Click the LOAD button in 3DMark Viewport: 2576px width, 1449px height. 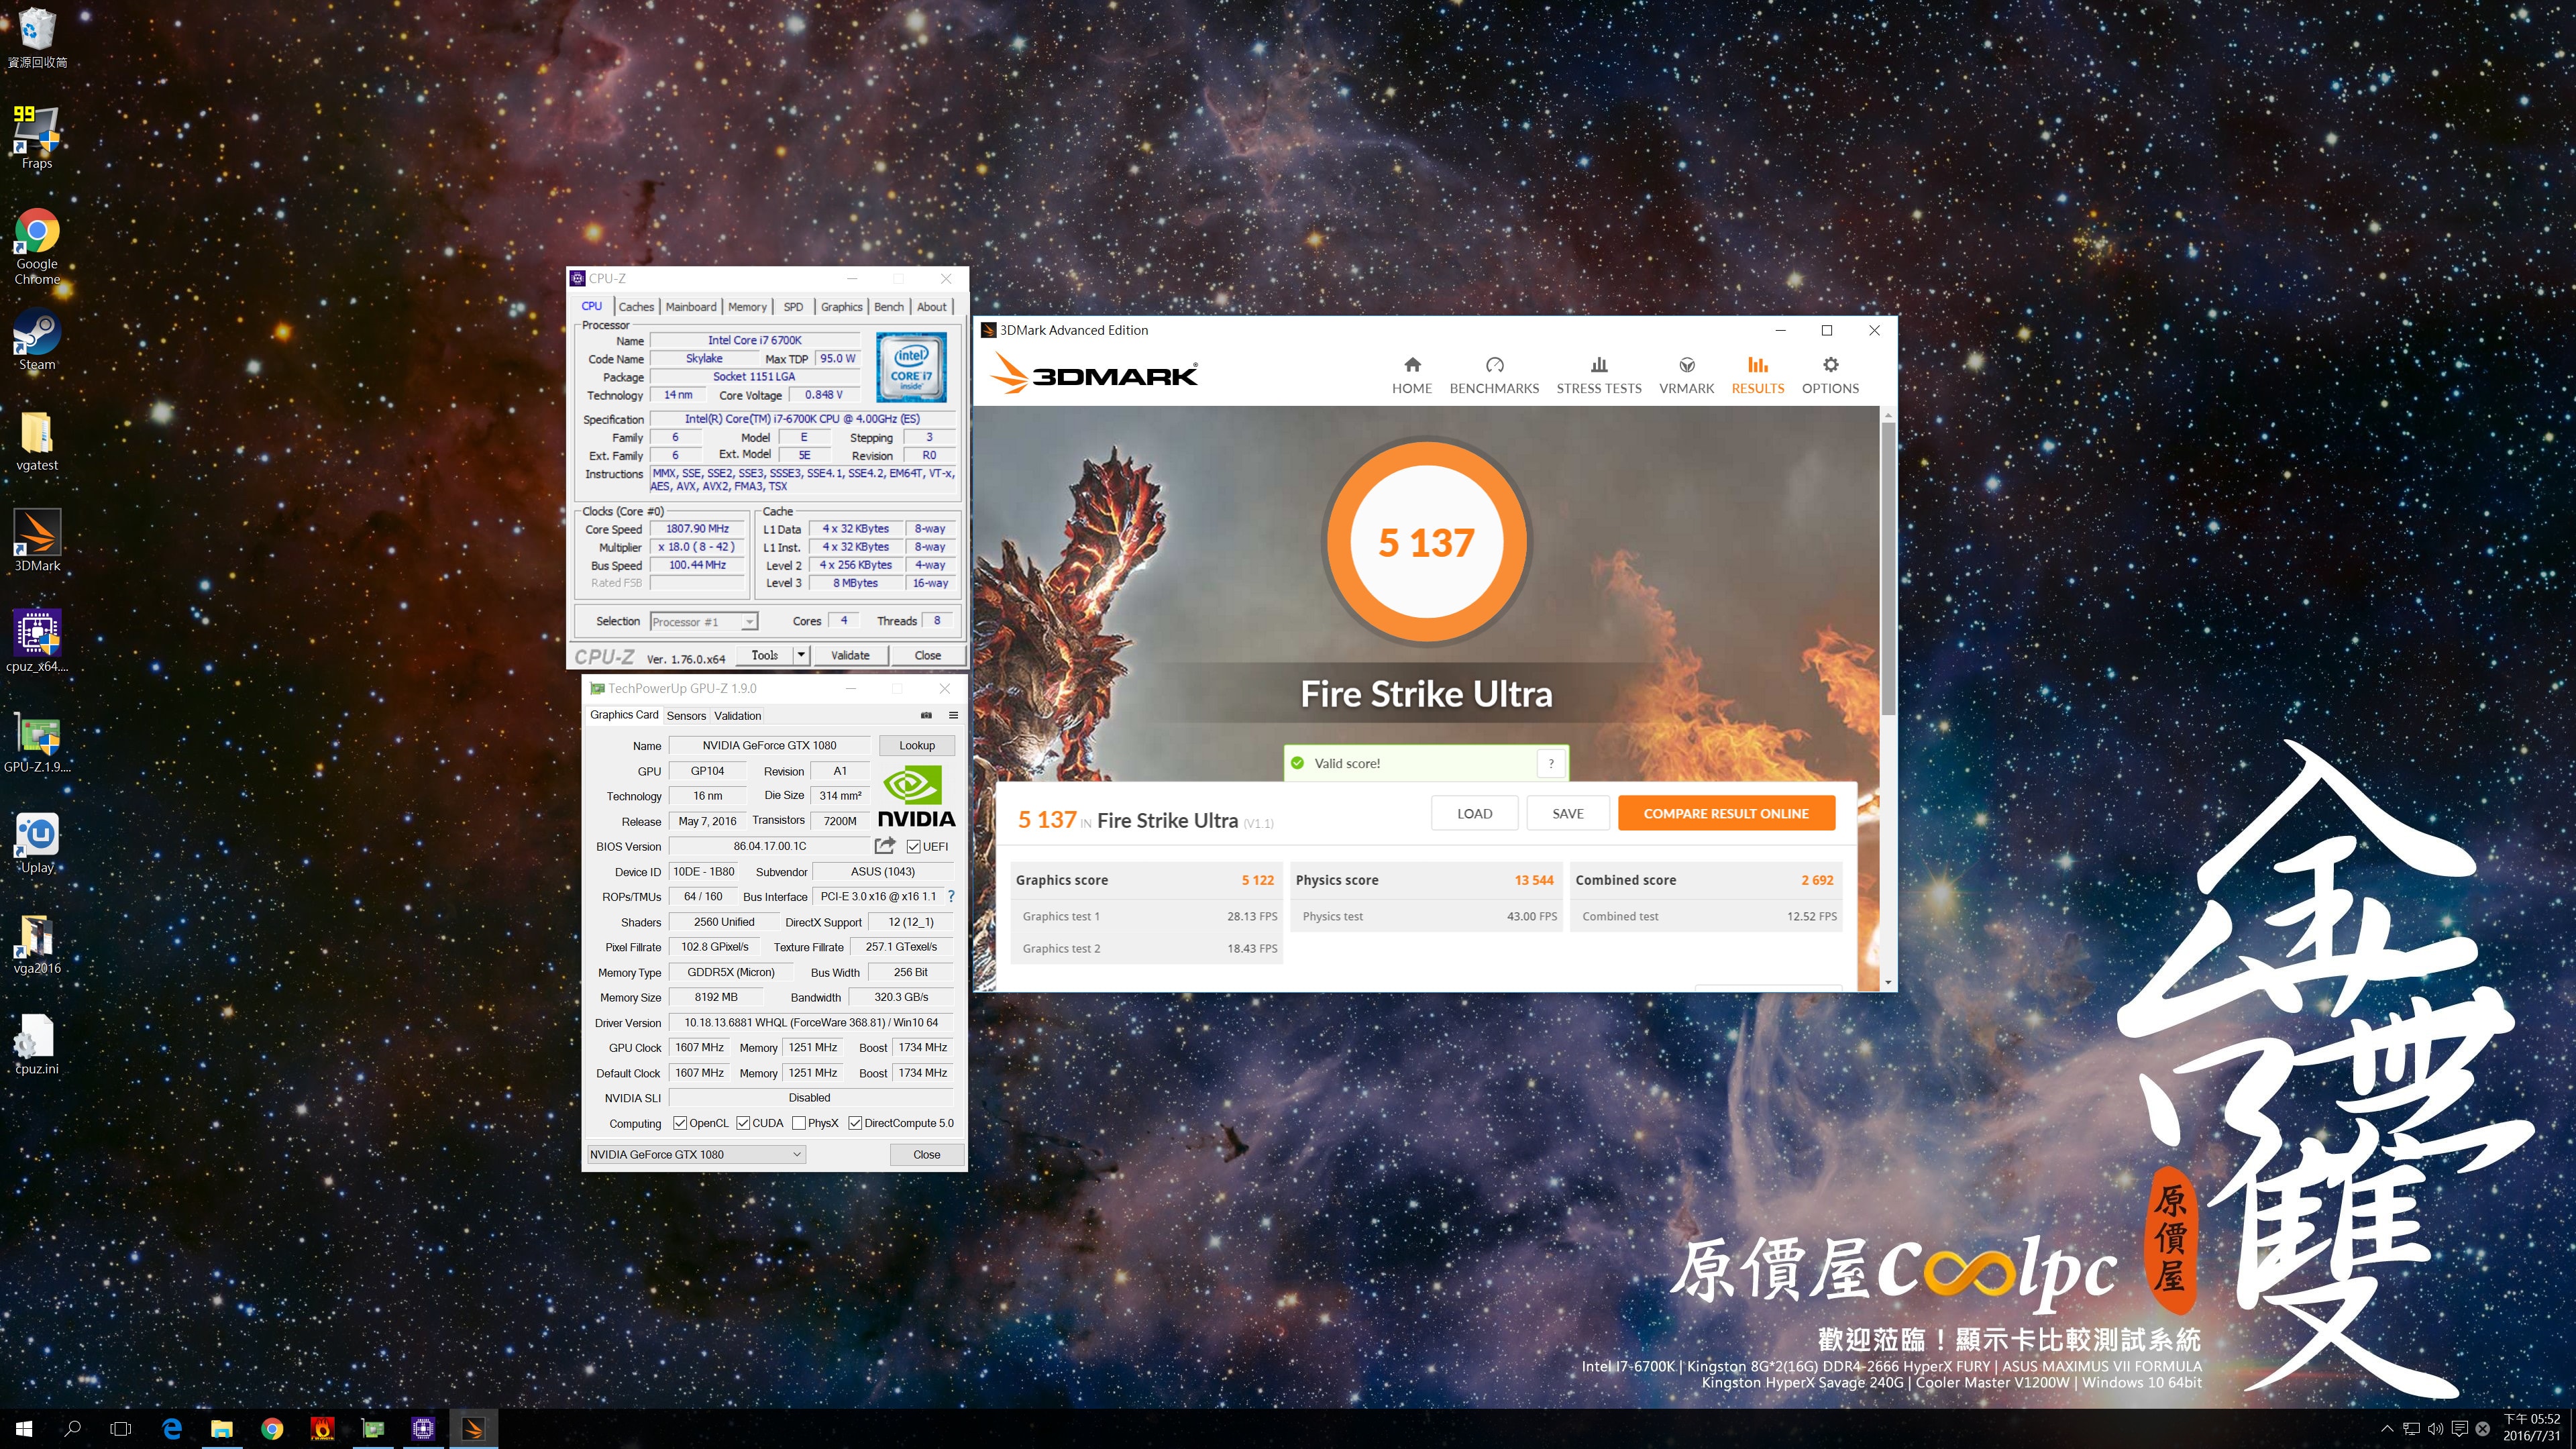(x=1474, y=813)
